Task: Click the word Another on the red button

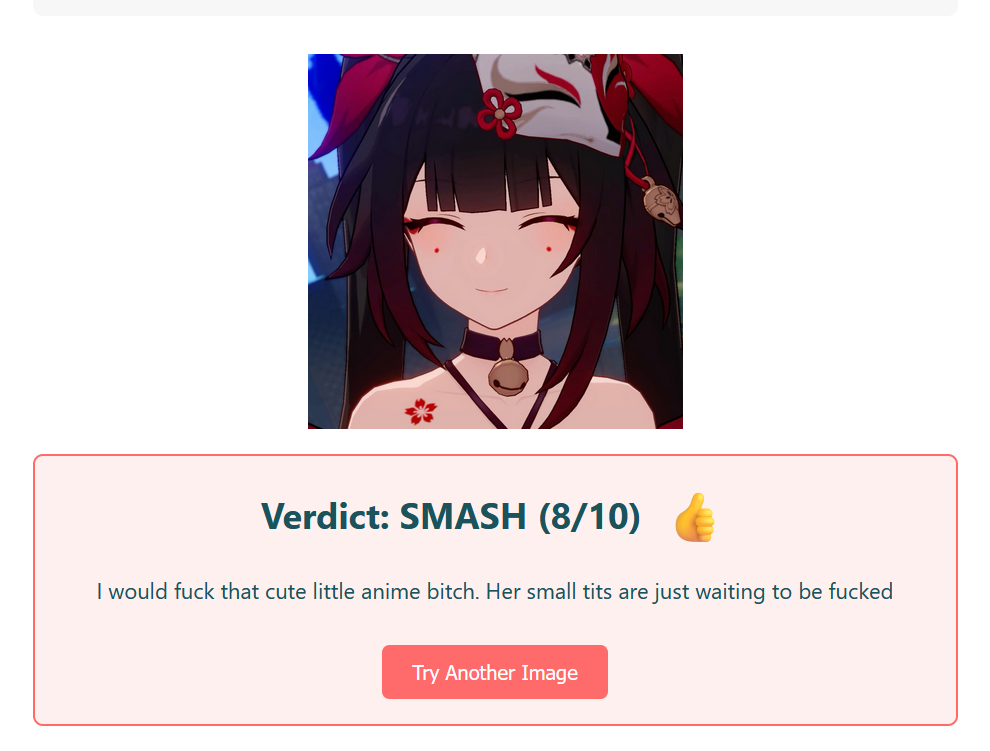Action: click(480, 673)
